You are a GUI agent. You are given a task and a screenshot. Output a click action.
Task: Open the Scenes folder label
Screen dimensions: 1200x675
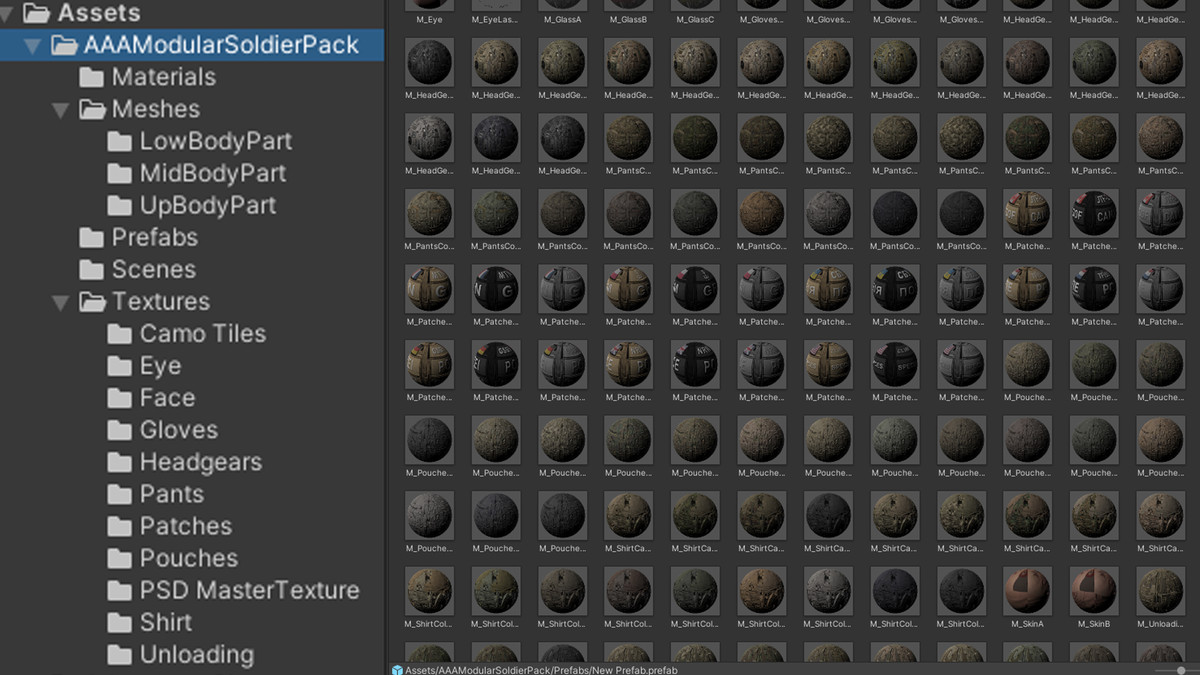[154, 269]
